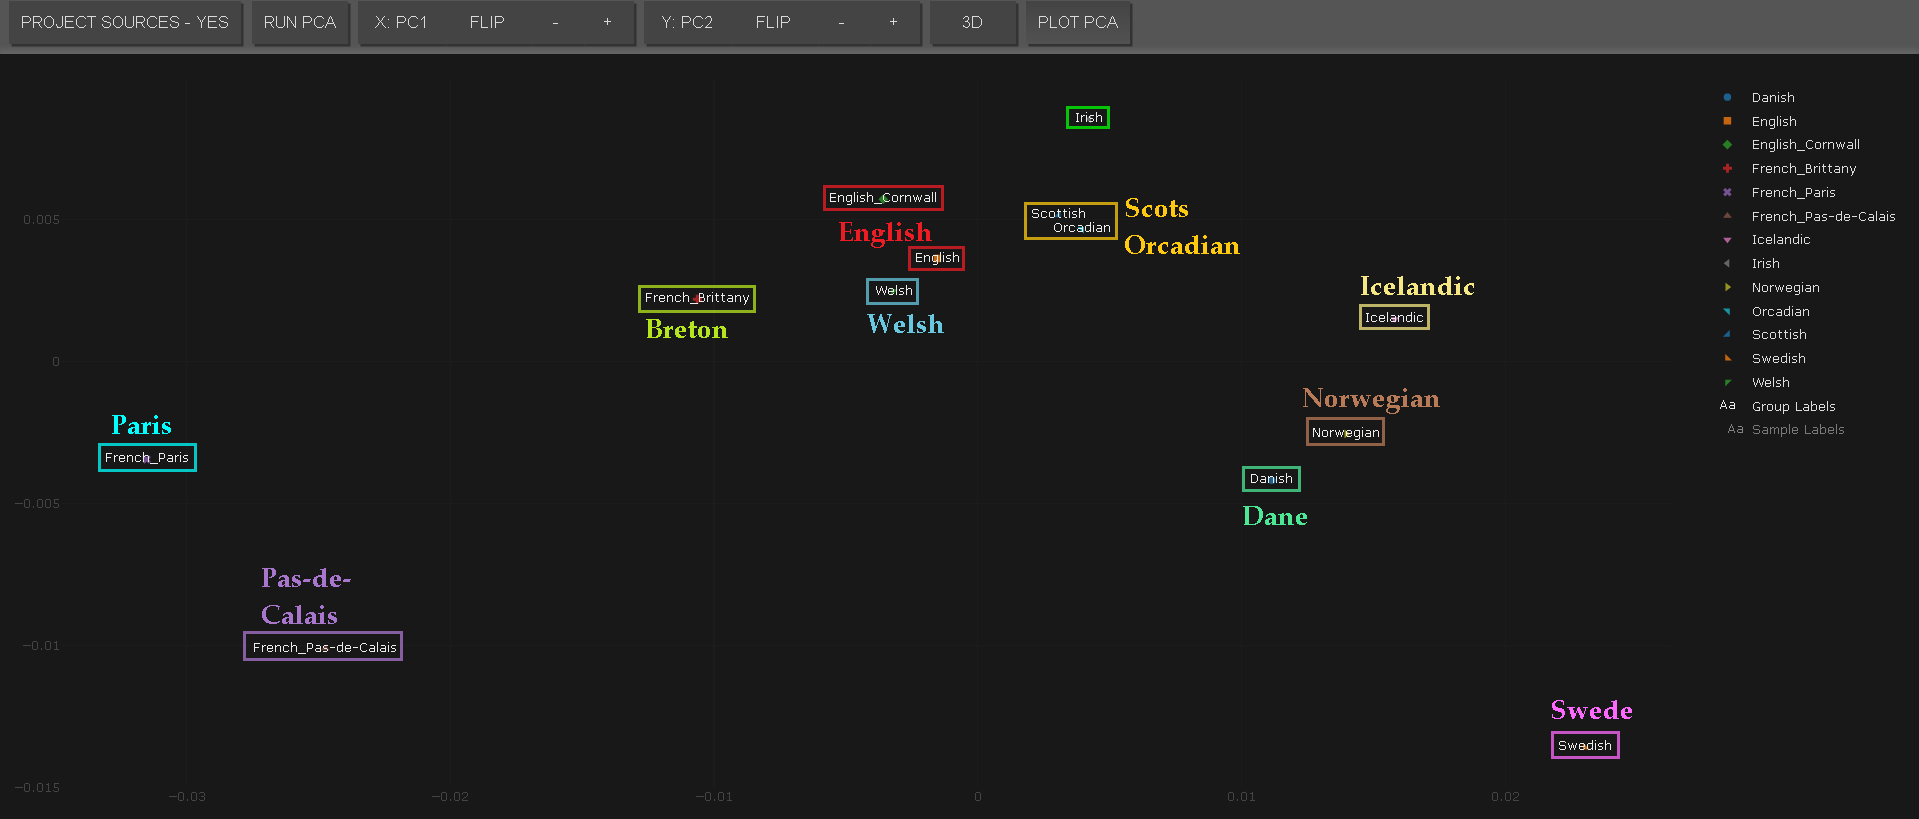Select the Scottish Orcadian point label
Image resolution: width=1919 pixels, height=819 pixels.
click(x=1070, y=221)
